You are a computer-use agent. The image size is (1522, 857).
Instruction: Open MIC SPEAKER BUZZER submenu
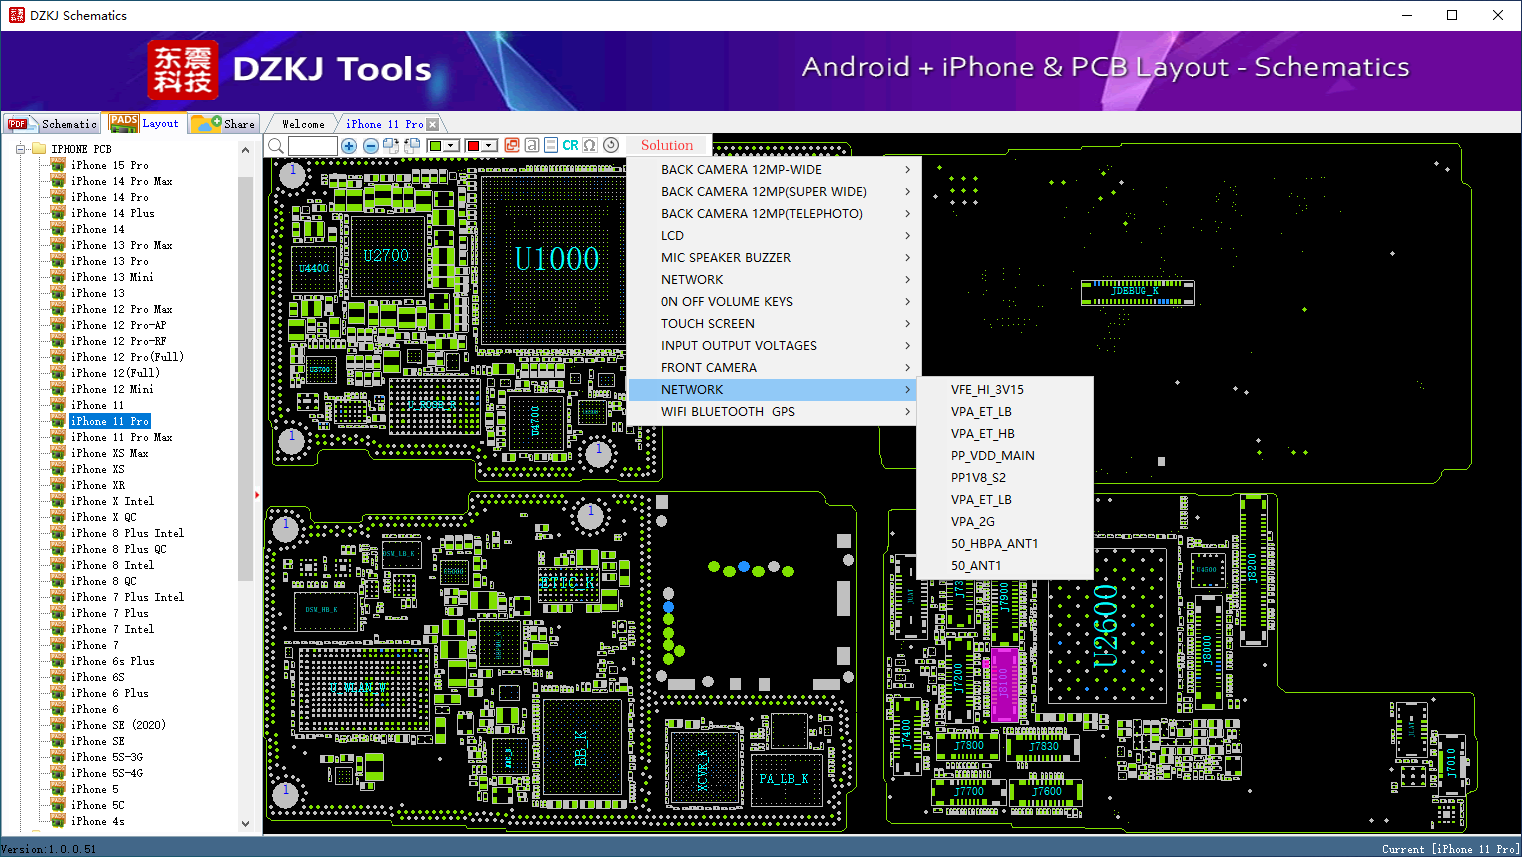coord(774,258)
